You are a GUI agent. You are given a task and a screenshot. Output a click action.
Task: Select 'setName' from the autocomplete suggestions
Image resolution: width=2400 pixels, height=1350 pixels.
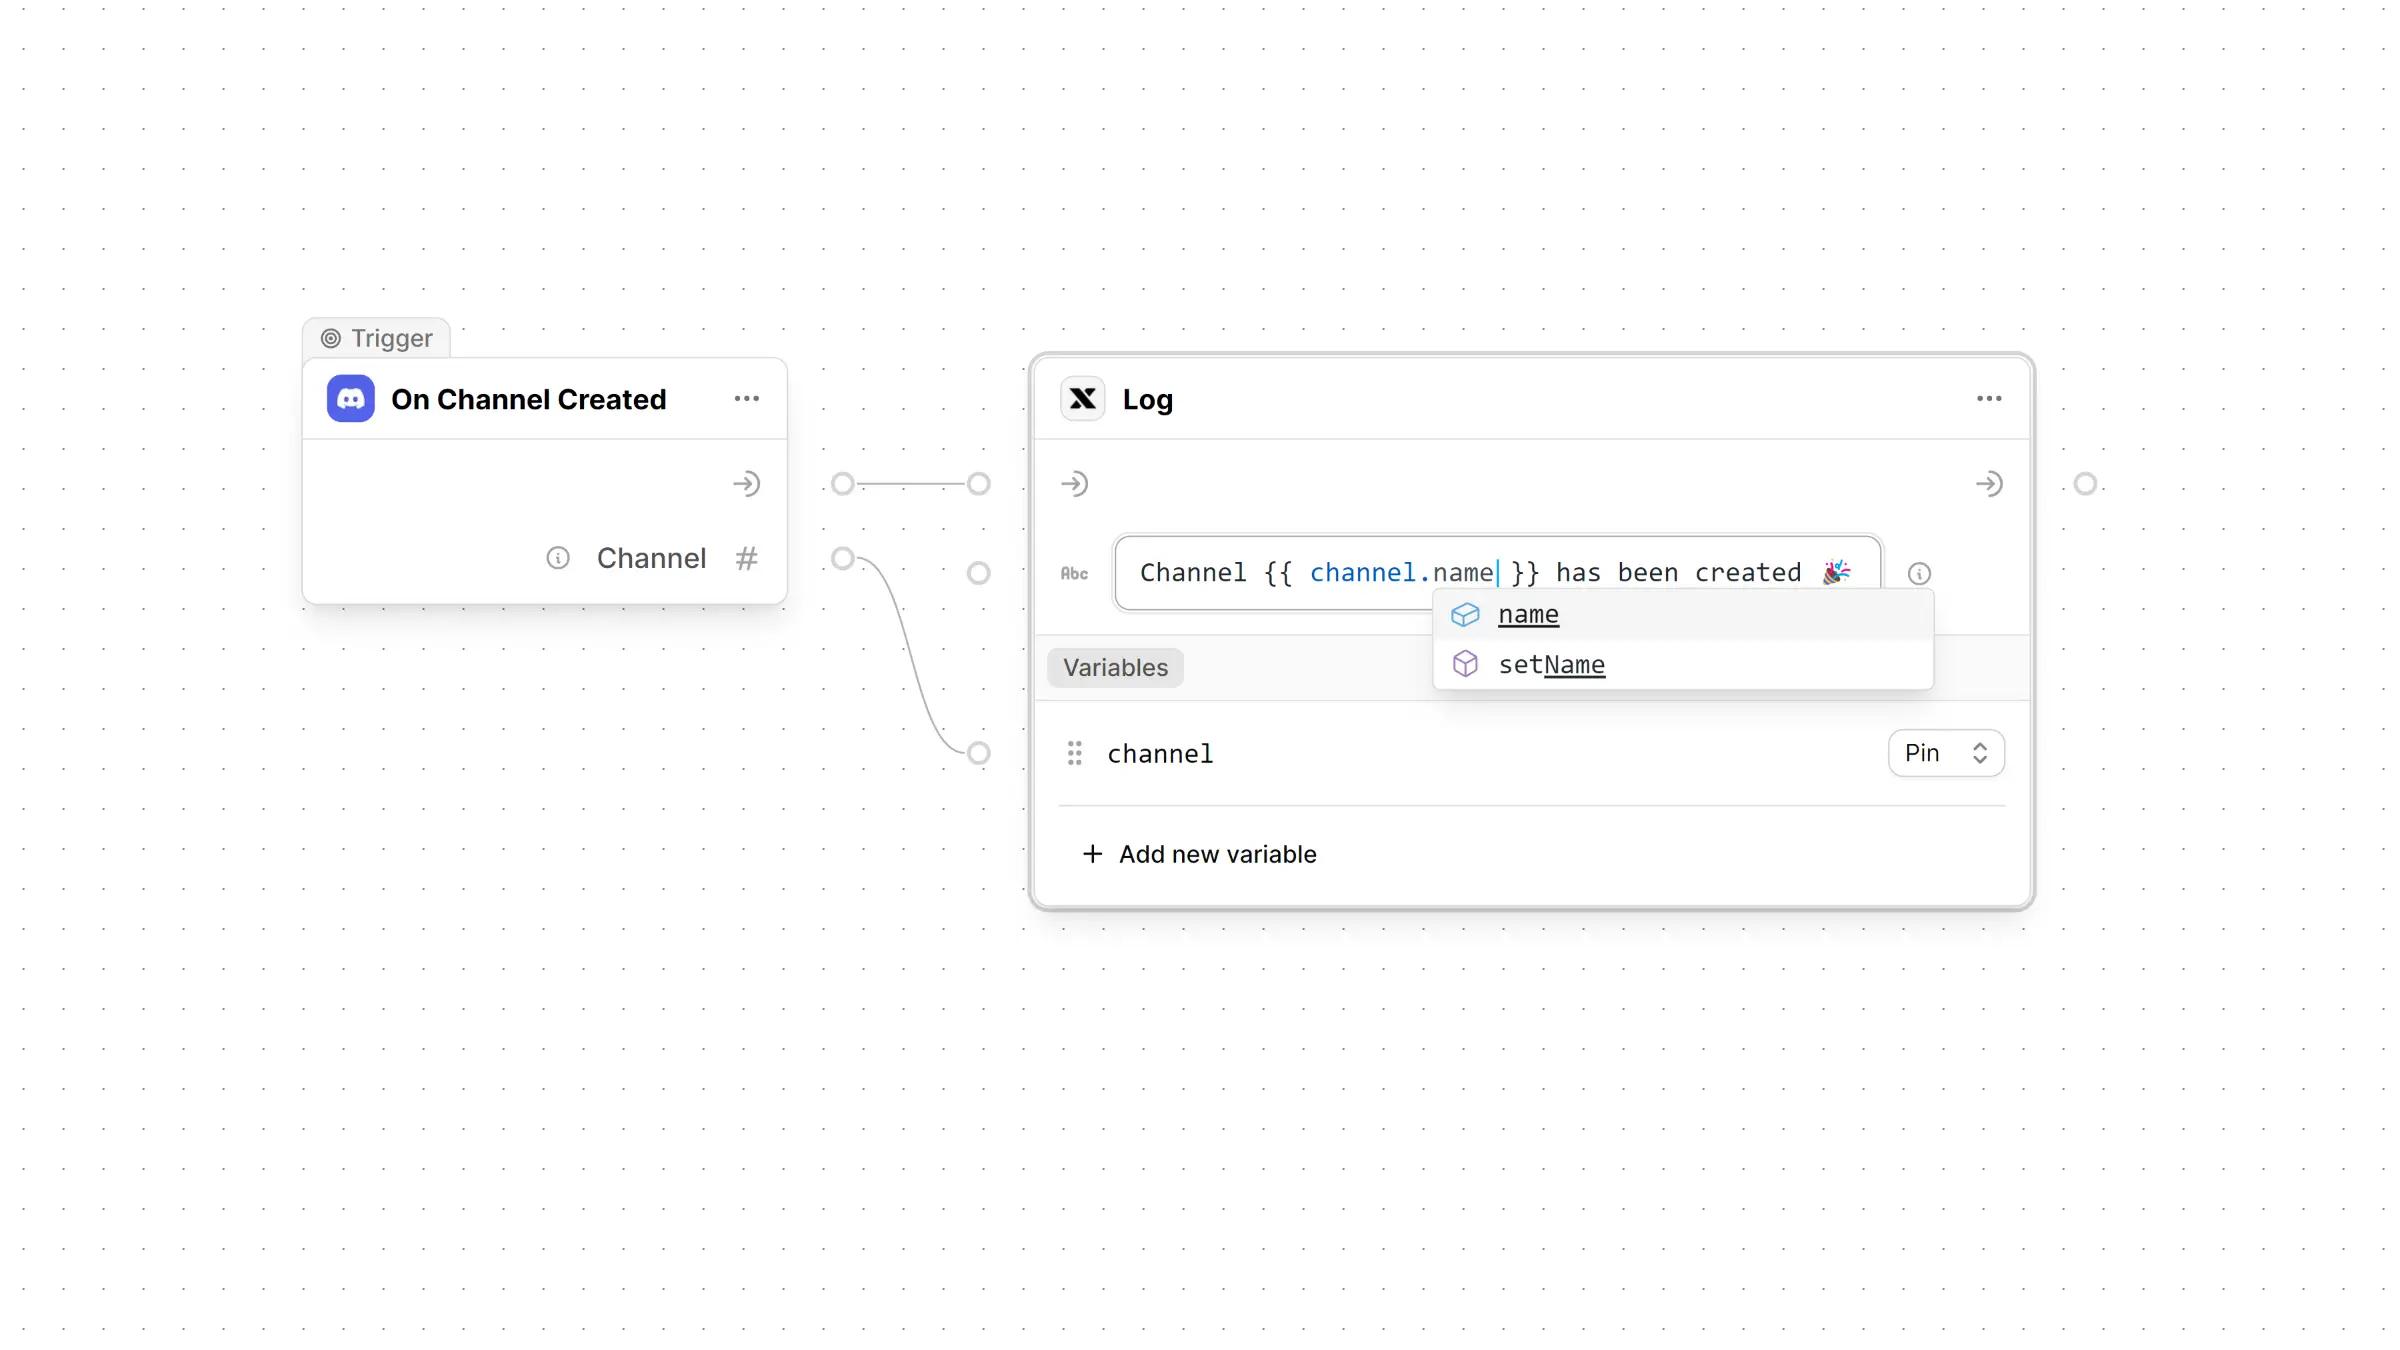(x=1551, y=664)
